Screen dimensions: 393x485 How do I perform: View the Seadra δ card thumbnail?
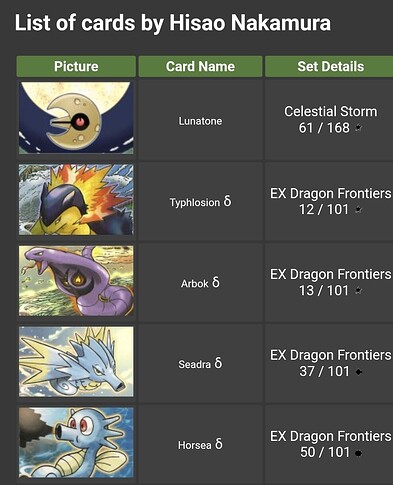pos(76,362)
